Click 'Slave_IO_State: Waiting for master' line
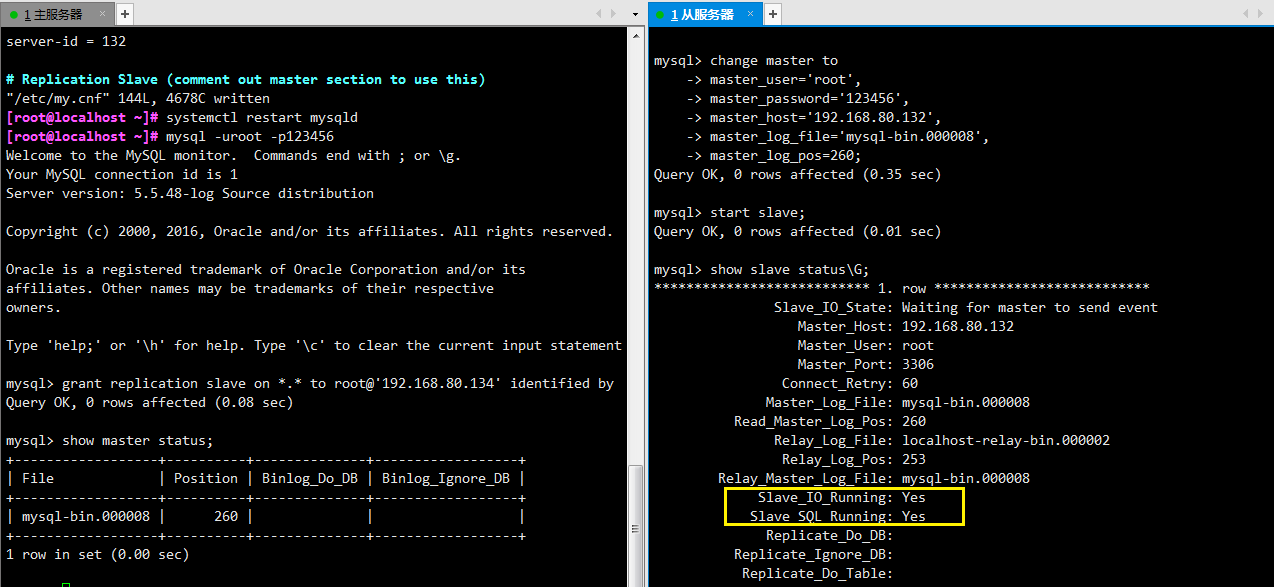The width and height of the screenshot is (1274, 587). pos(965,307)
